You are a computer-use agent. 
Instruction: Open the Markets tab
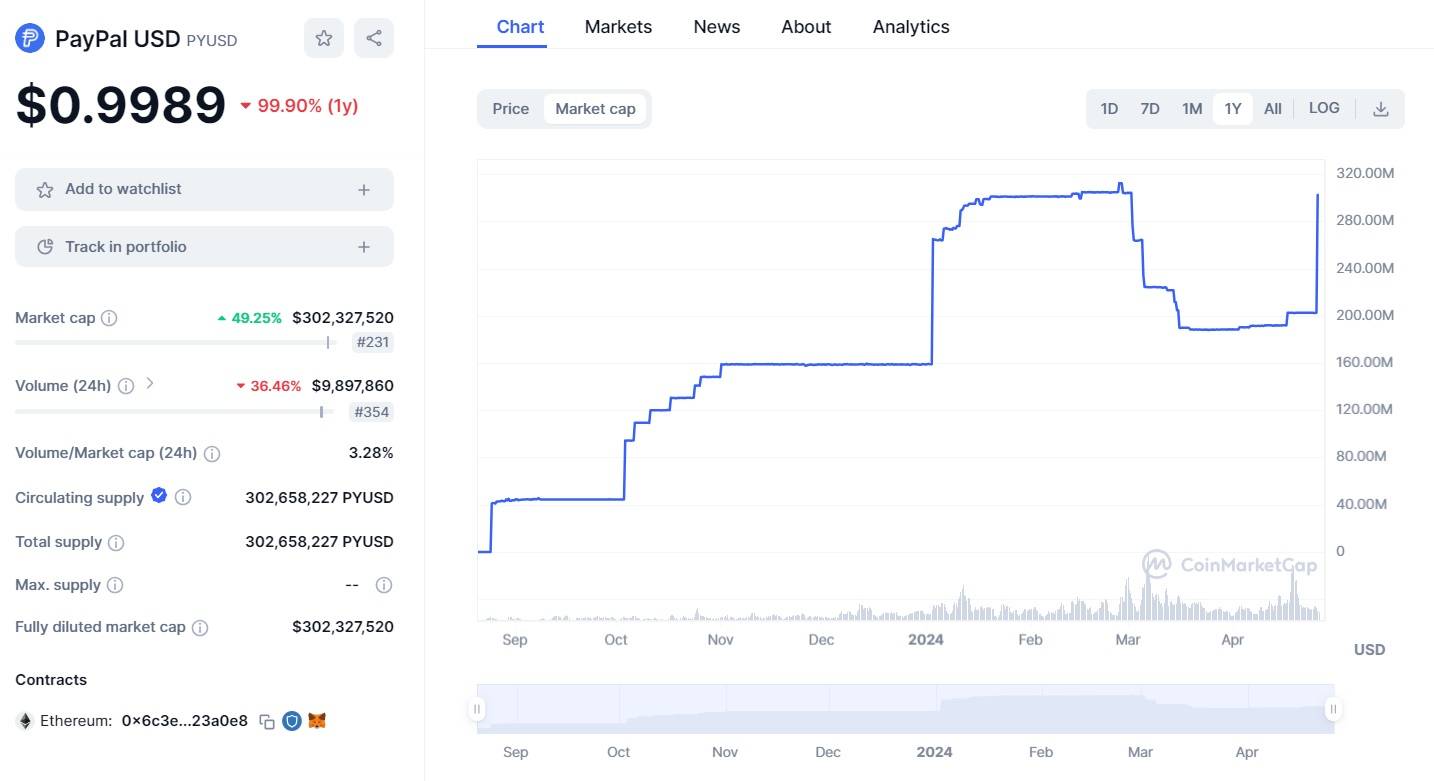(x=618, y=27)
